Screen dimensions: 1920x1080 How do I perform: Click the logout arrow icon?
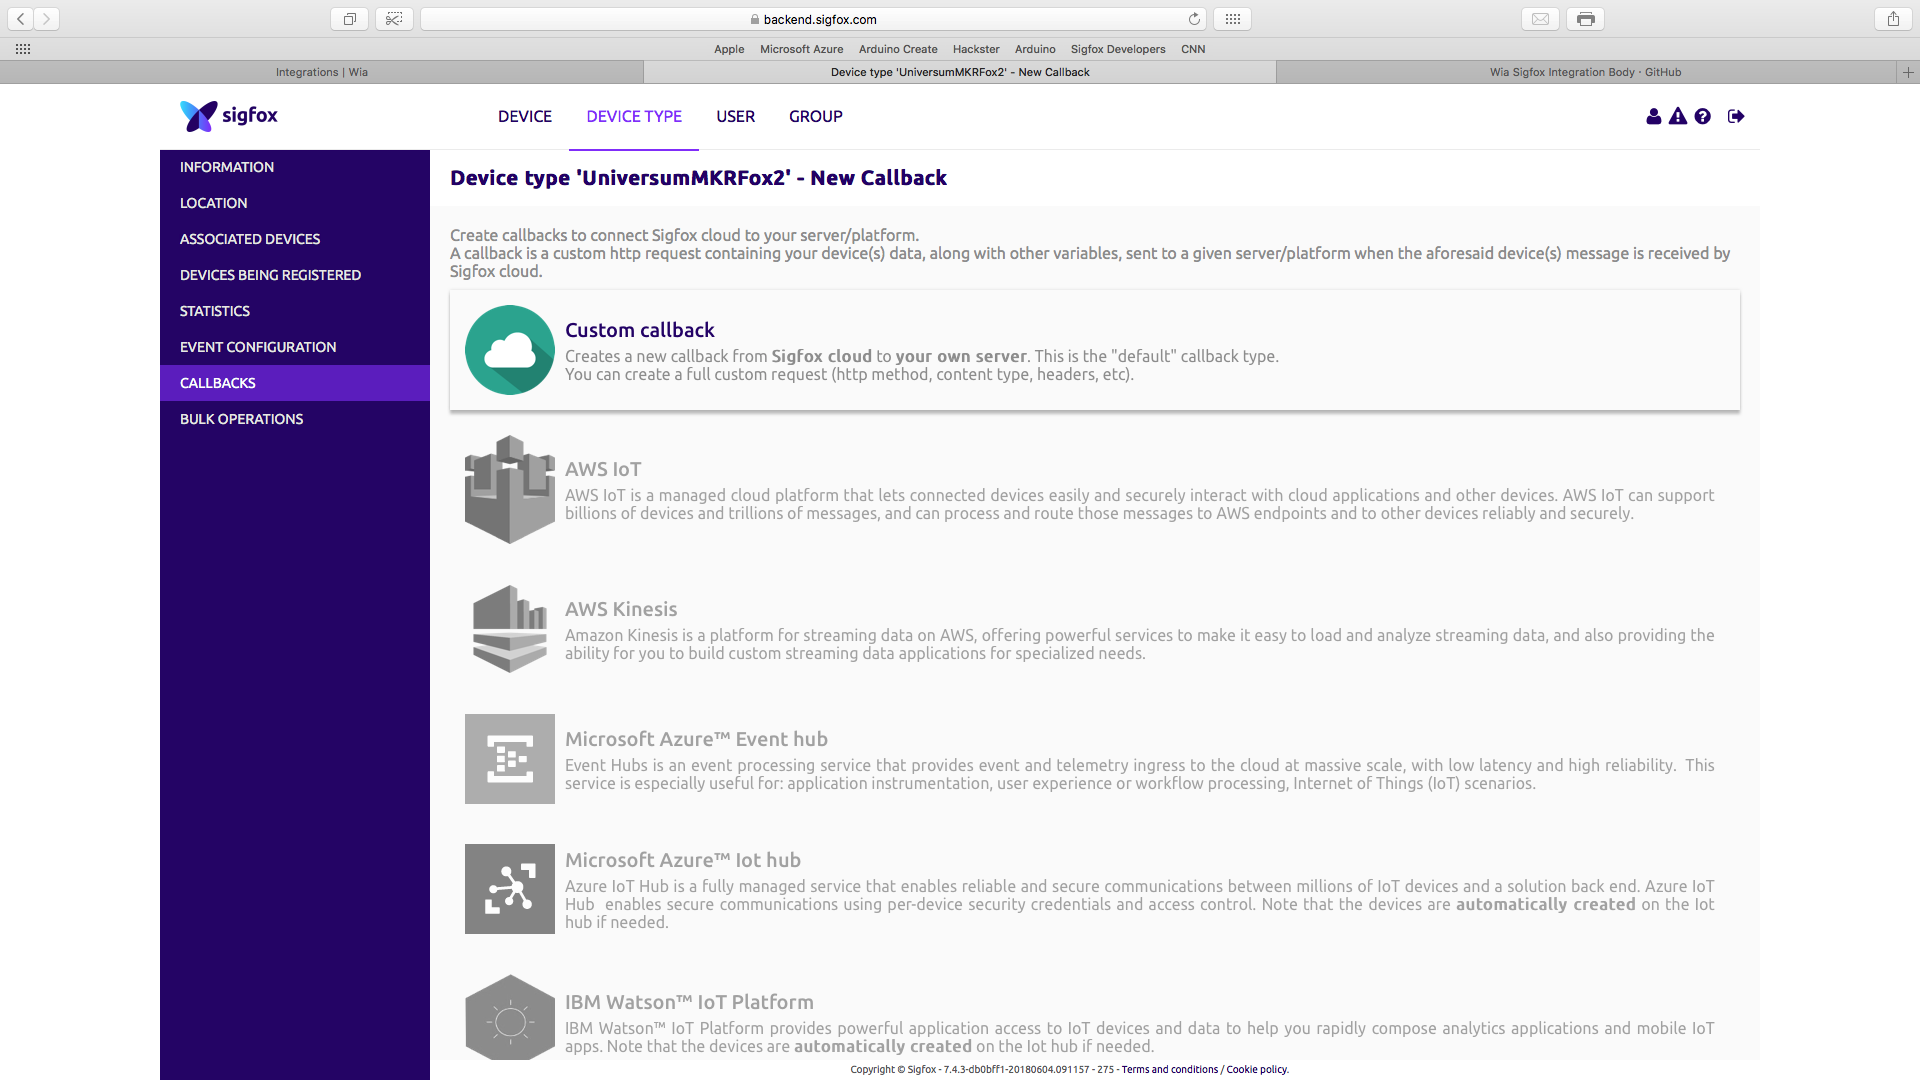tap(1736, 117)
